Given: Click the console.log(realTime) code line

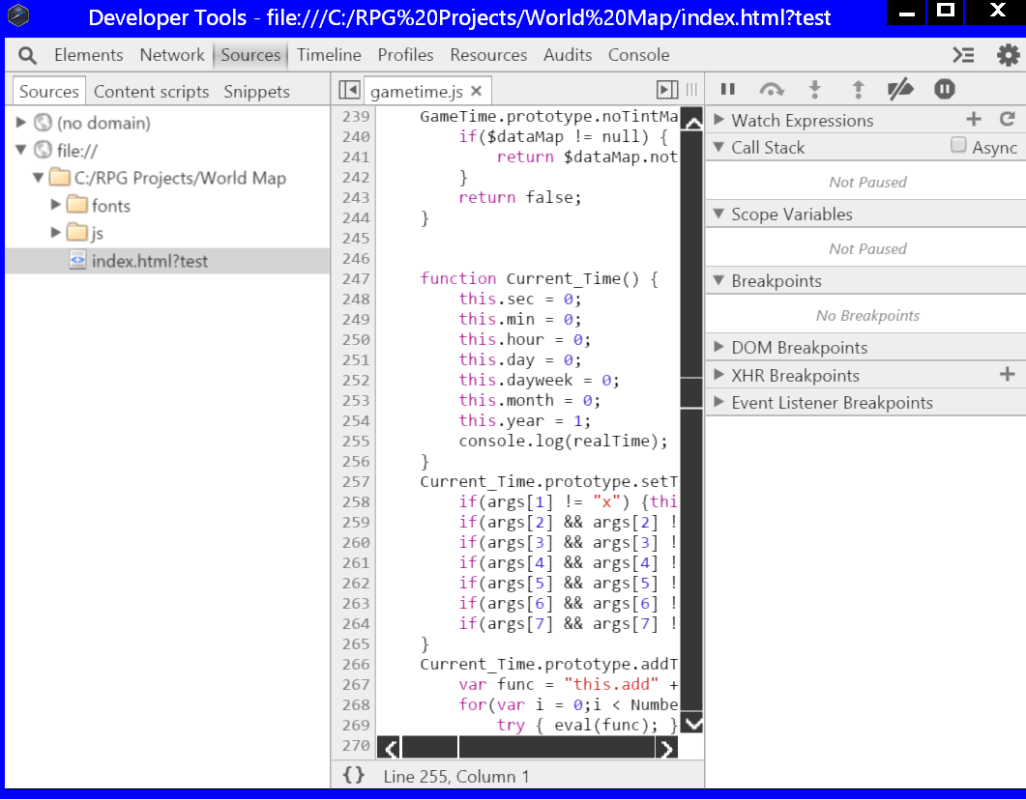Looking at the screenshot, I should coord(563,441).
